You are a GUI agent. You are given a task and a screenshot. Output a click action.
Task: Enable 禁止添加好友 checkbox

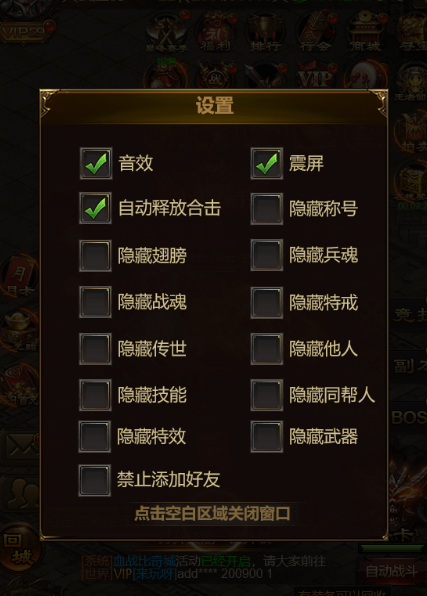pos(95,480)
